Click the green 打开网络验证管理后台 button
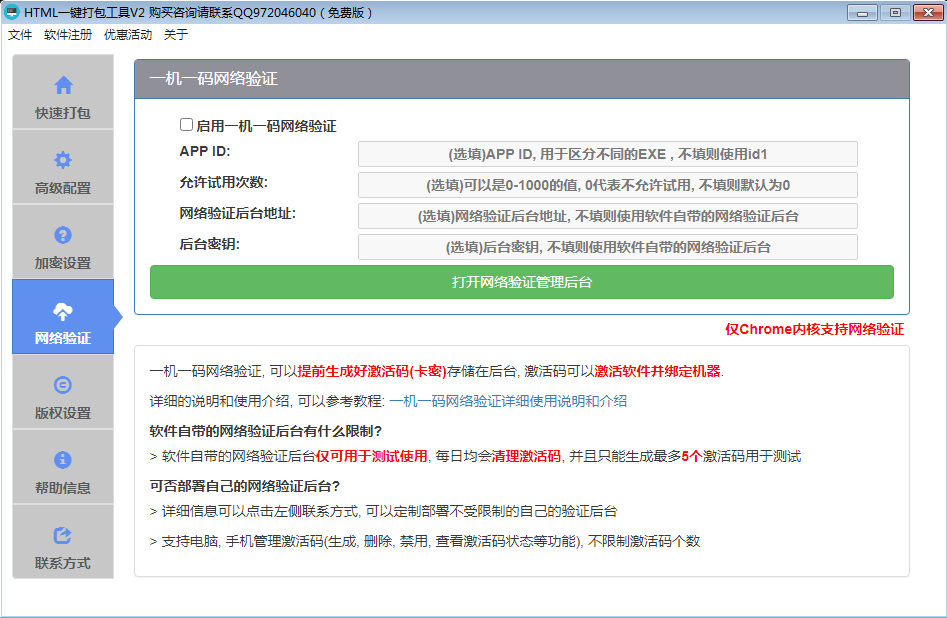This screenshot has width=947, height=618. click(521, 282)
